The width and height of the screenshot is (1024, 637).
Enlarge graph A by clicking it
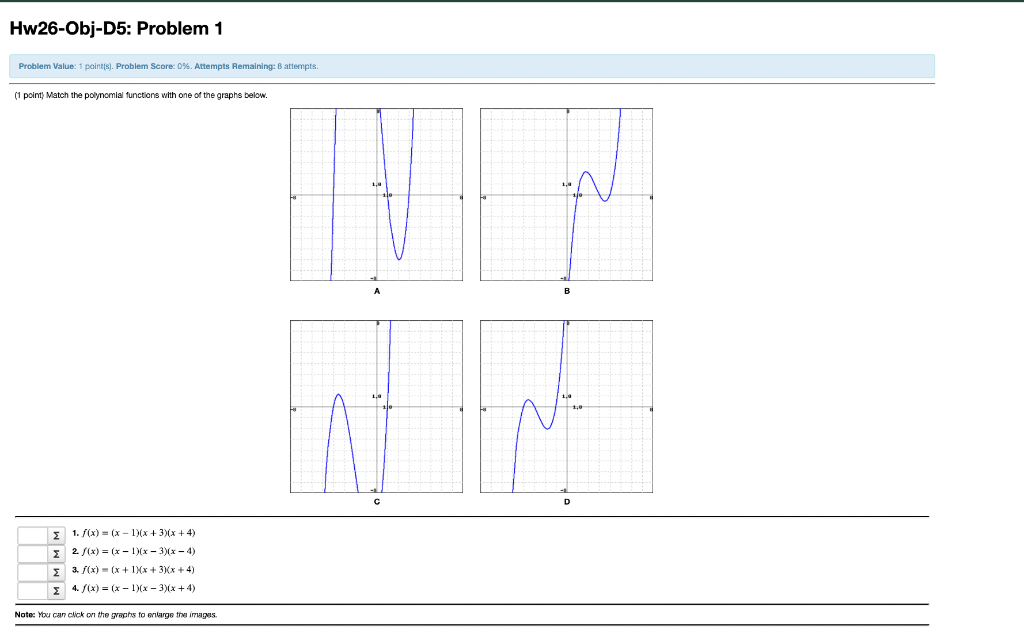pos(376,193)
